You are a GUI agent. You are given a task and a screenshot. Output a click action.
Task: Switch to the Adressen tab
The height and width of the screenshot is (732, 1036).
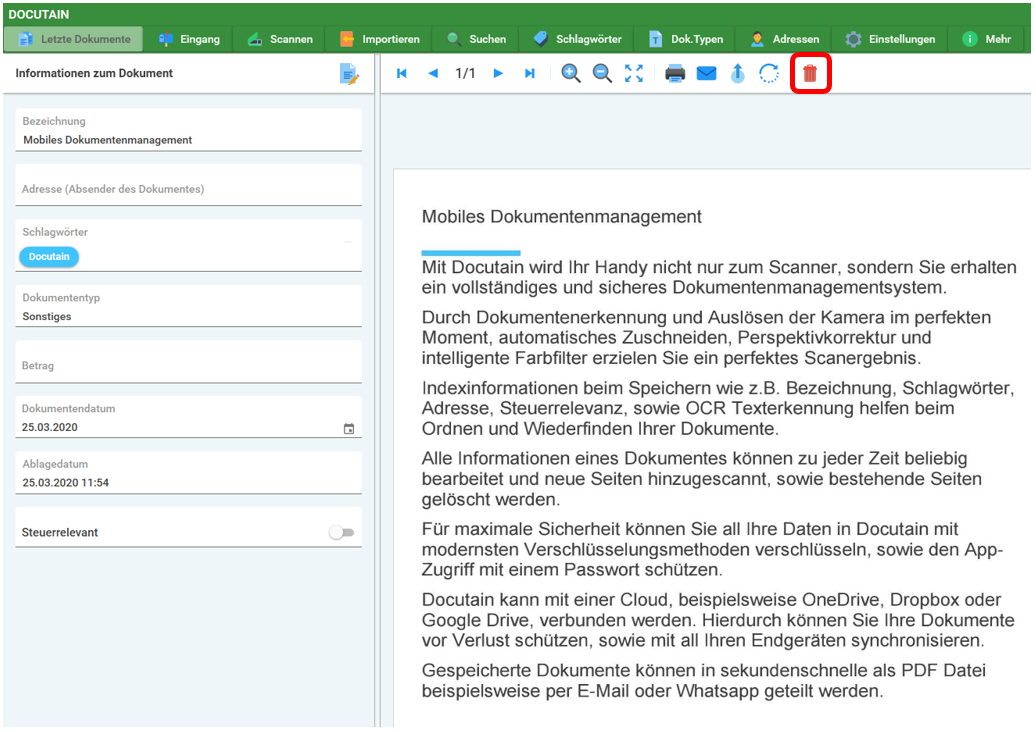click(785, 39)
